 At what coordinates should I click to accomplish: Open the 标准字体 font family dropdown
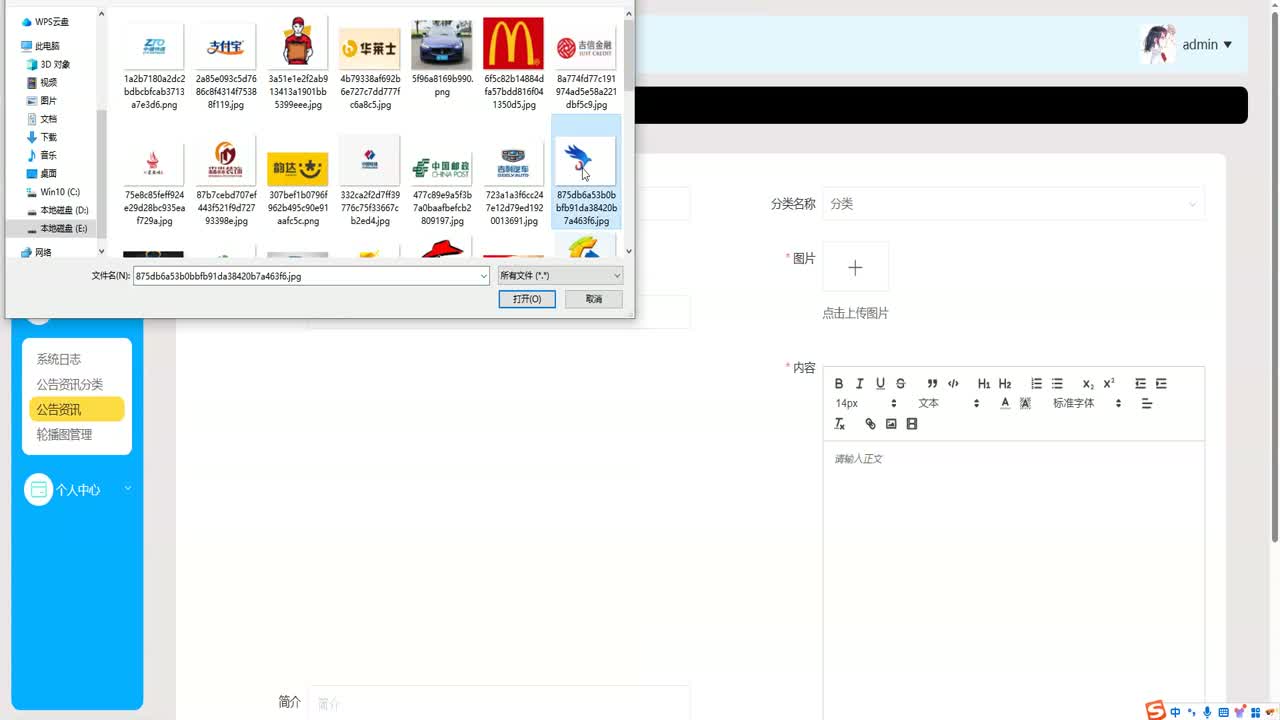[x=1087, y=403]
